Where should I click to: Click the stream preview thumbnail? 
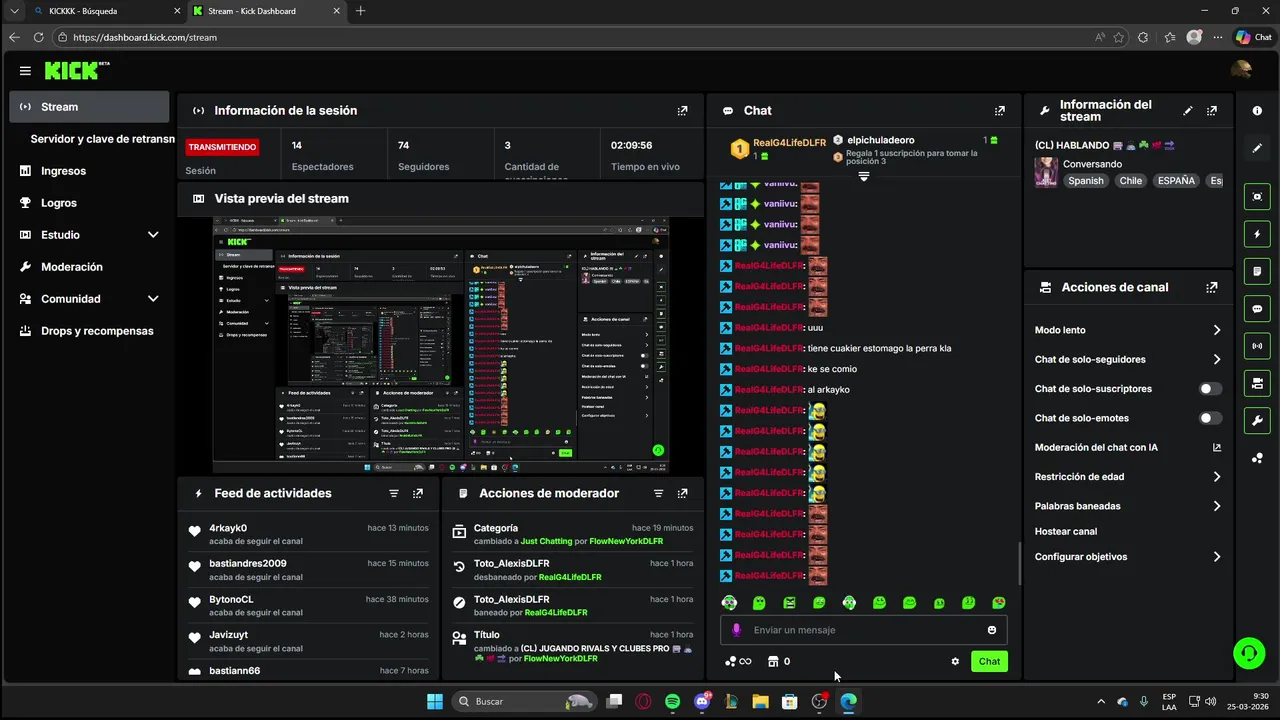coord(441,345)
